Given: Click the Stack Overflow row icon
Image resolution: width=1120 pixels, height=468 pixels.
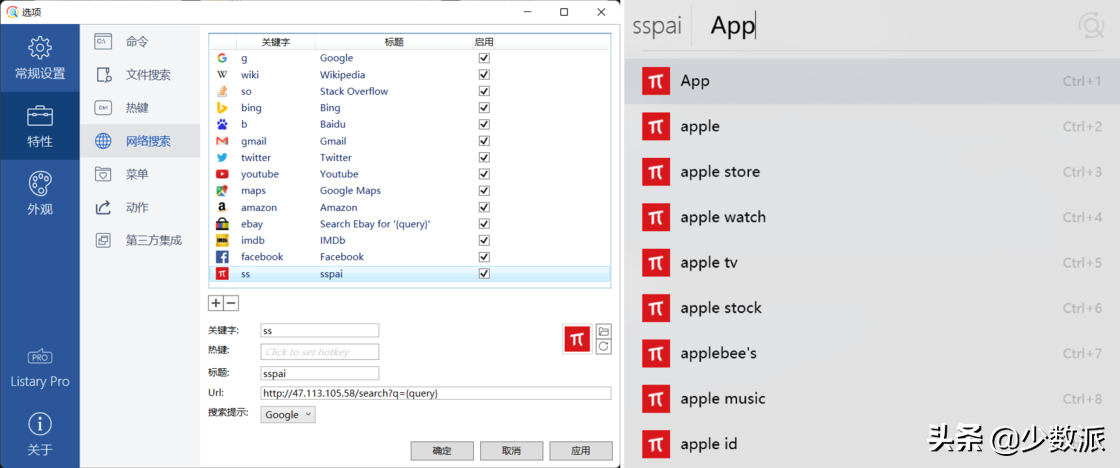Looking at the screenshot, I should coord(222,91).
